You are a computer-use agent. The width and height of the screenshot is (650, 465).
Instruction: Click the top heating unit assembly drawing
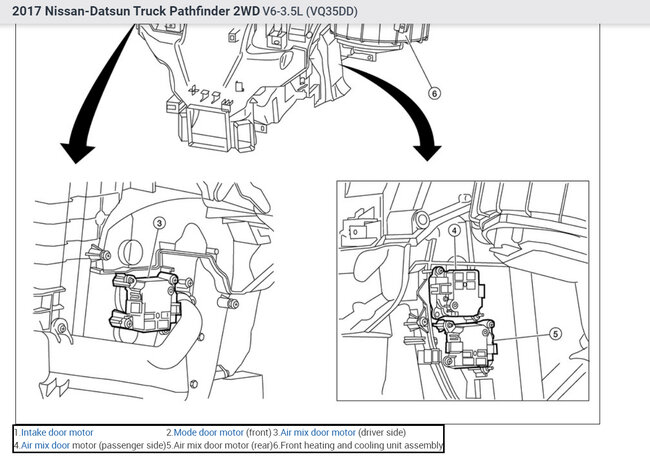[x=282, y=87]
